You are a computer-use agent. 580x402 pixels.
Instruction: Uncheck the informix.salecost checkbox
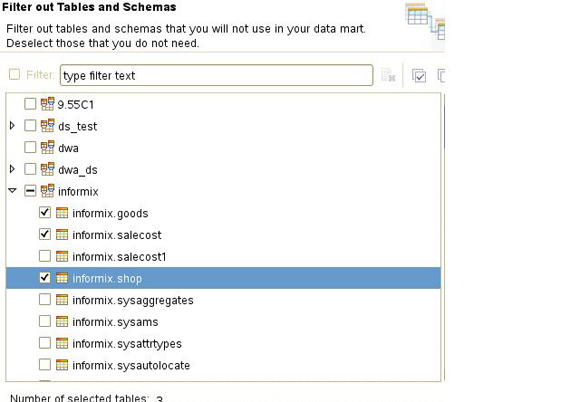(x=45, y=234)
